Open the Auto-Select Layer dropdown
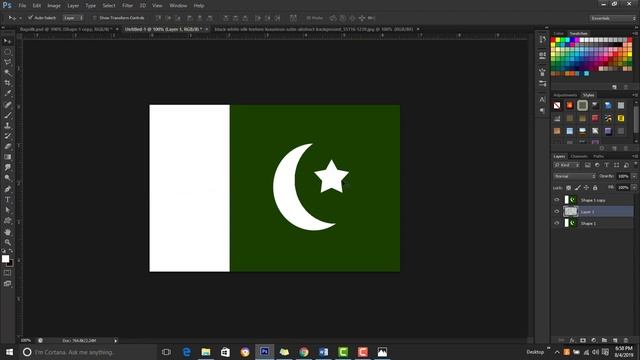 pyautogui.click(x=73, y=18)
